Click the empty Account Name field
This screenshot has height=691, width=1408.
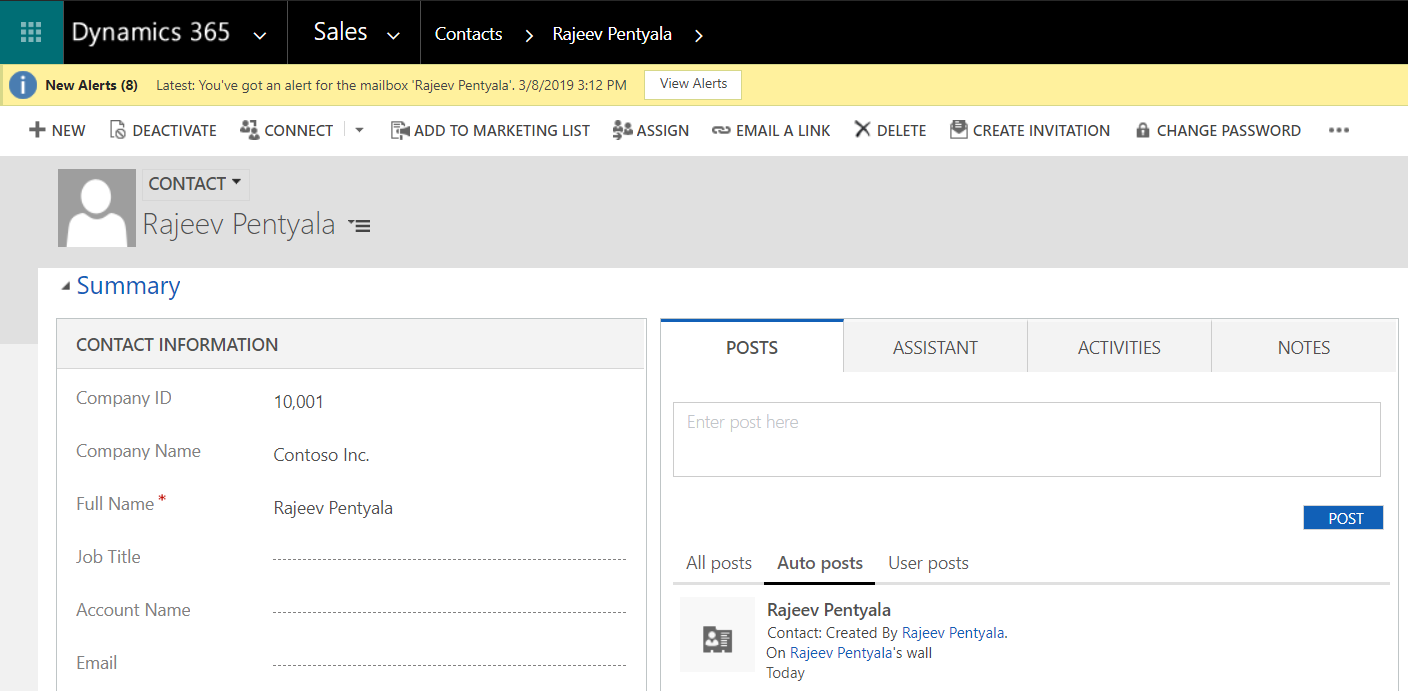pos(449,611)
